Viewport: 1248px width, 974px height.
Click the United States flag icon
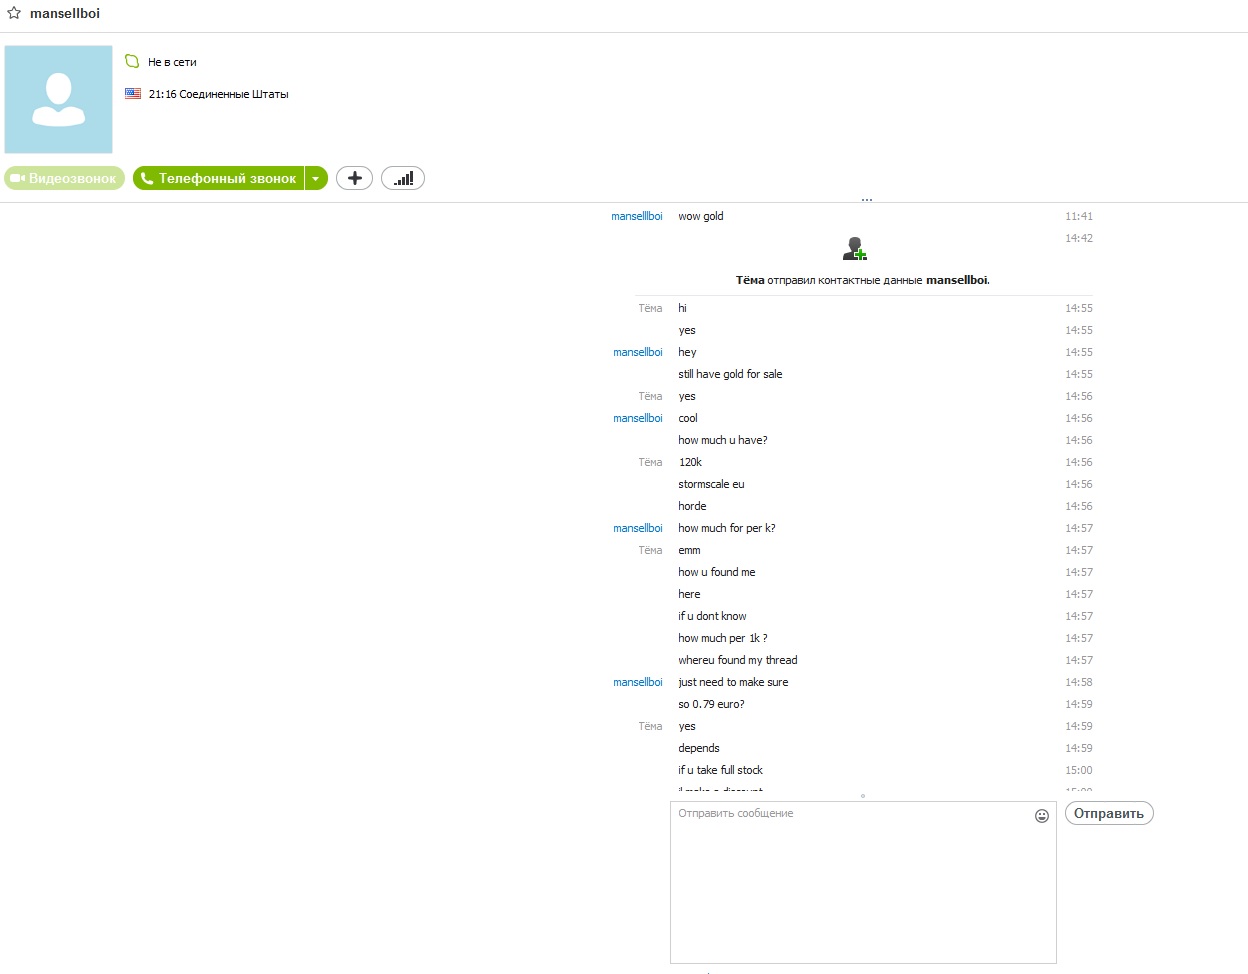point(133,93)
